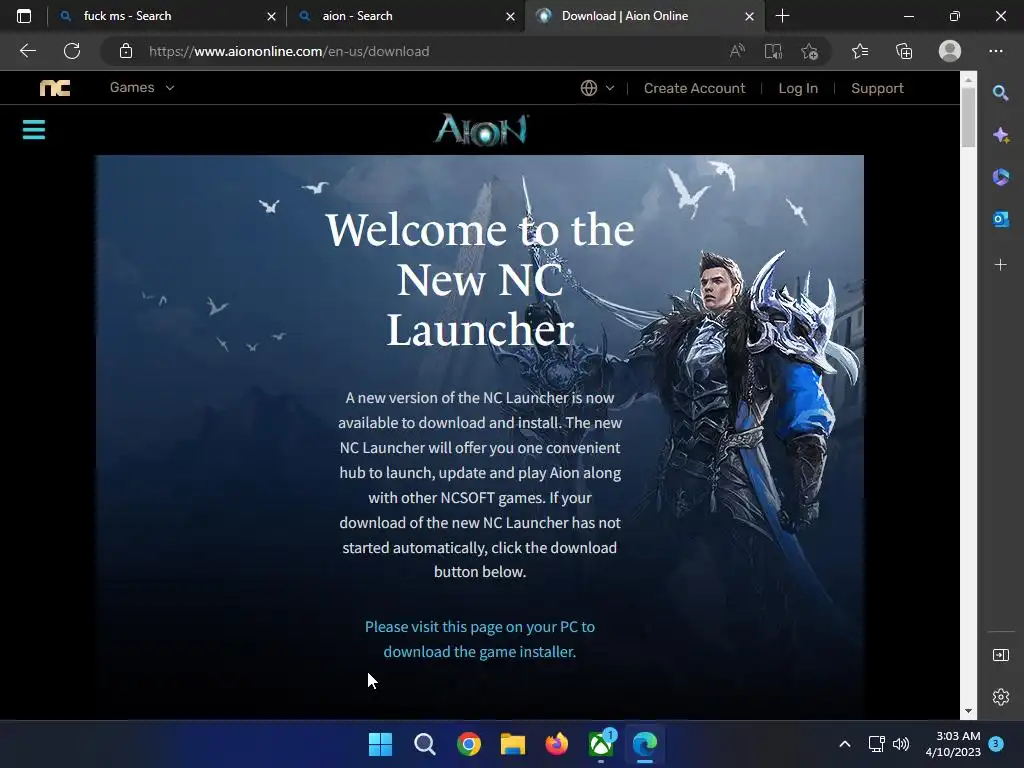
Task: Click the Create Account link
Action: (x=694, y=88)
